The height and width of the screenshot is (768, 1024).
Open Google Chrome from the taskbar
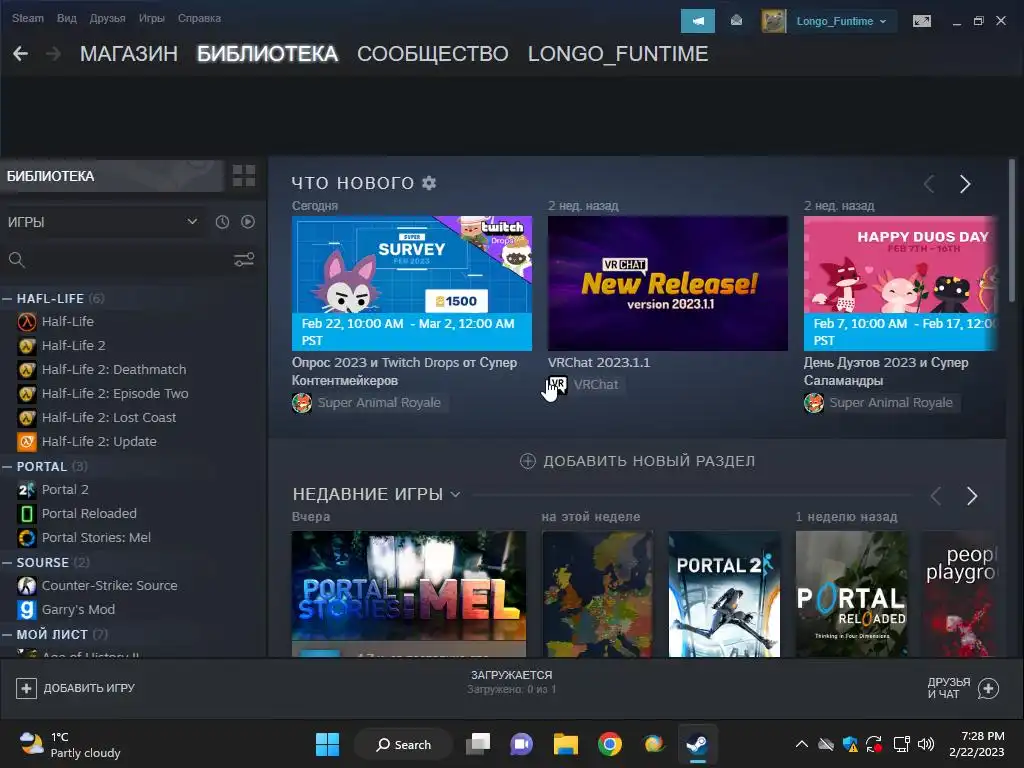pyautogui.click(x=609, y=744)
